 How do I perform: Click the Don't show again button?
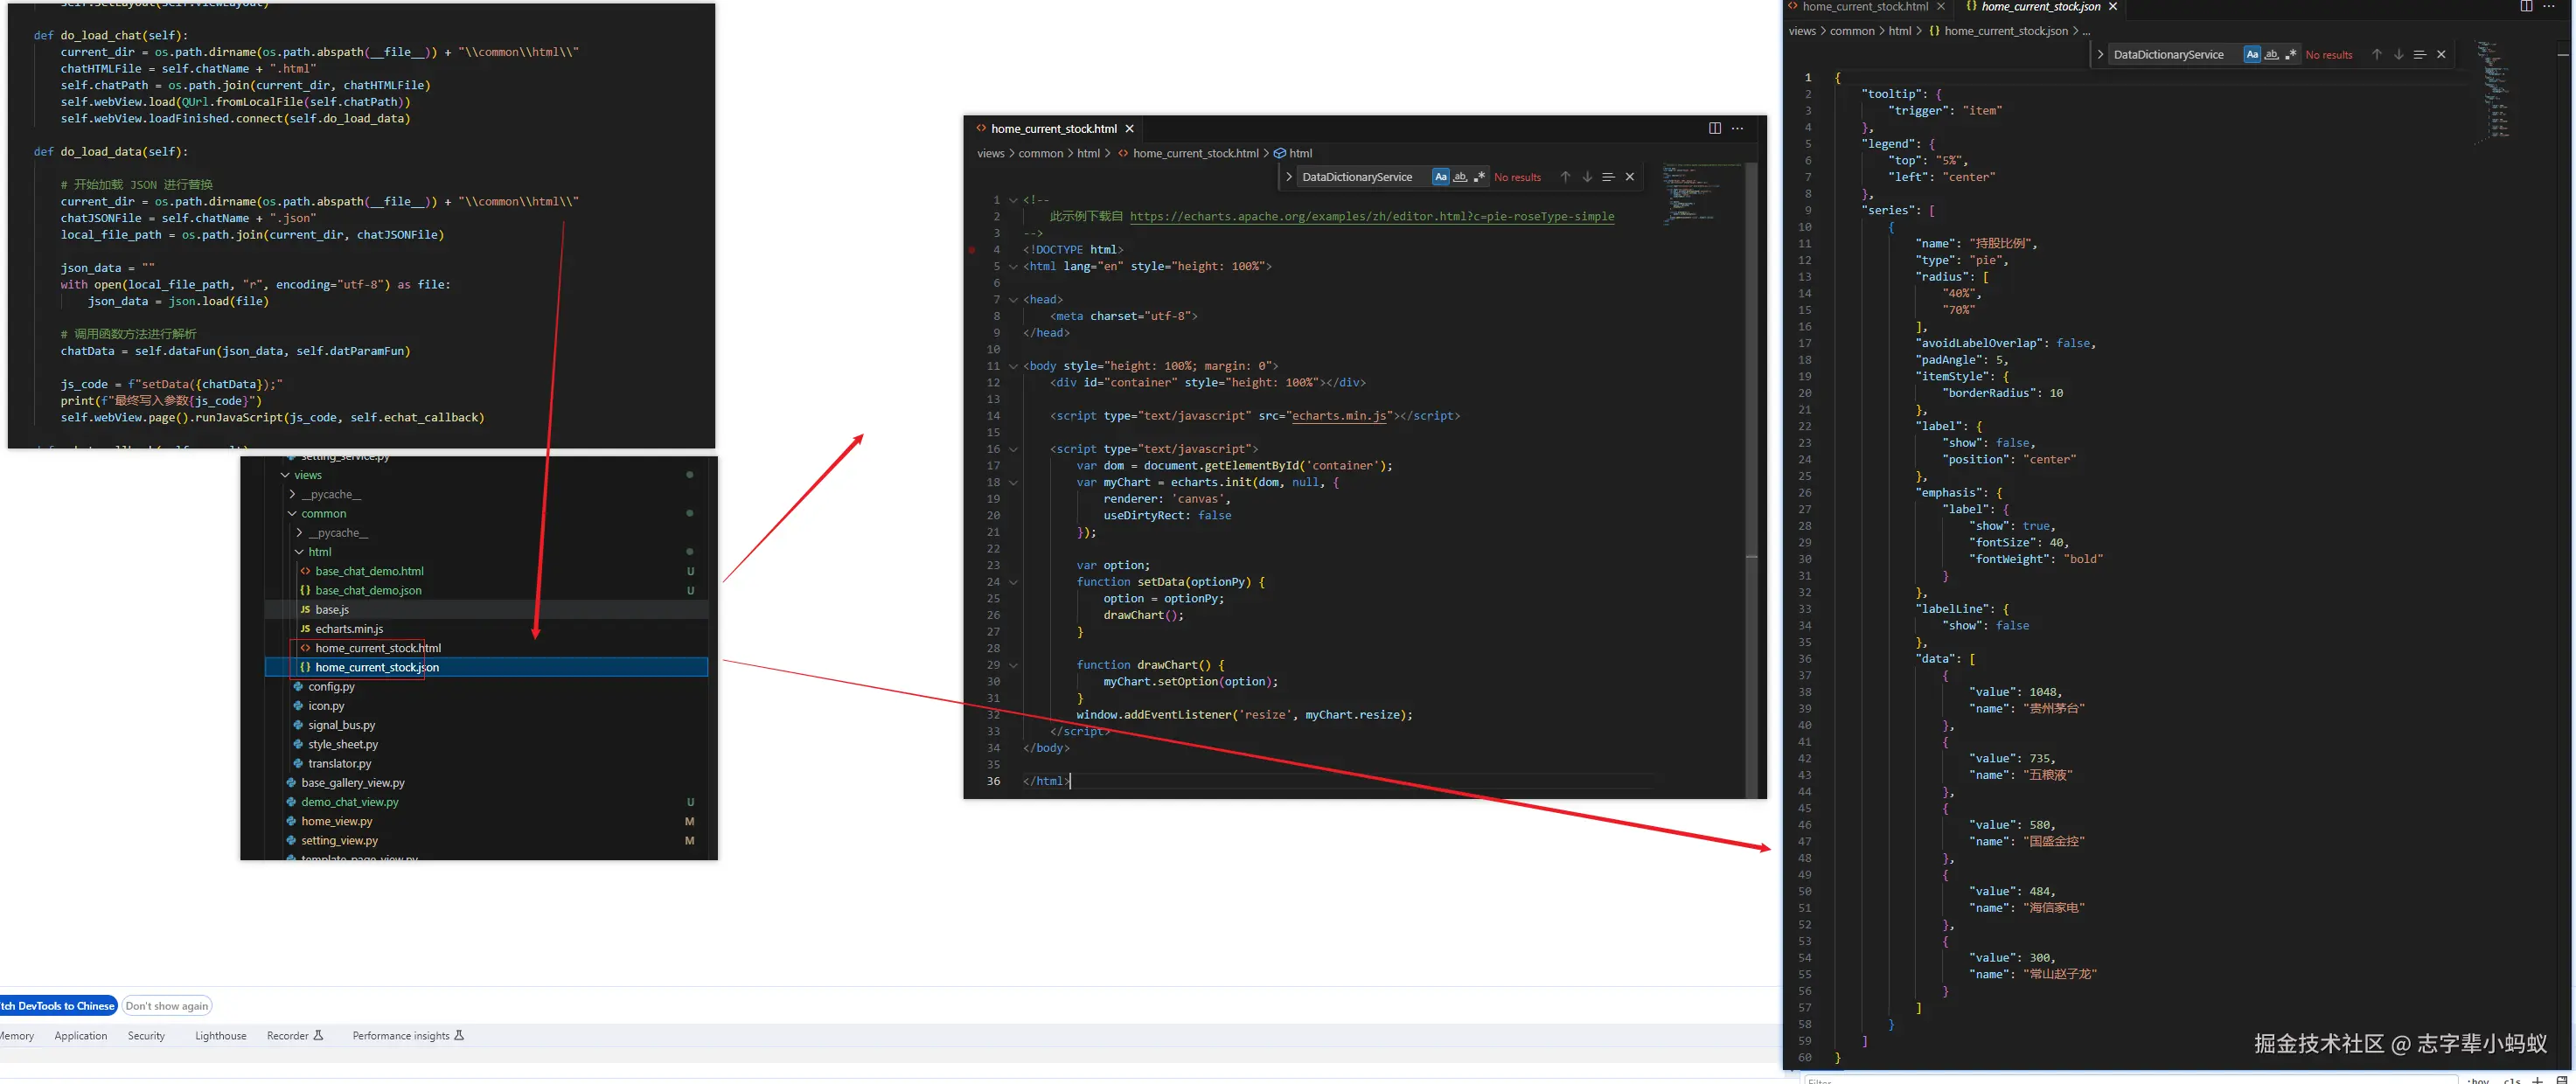point(167,1006)
